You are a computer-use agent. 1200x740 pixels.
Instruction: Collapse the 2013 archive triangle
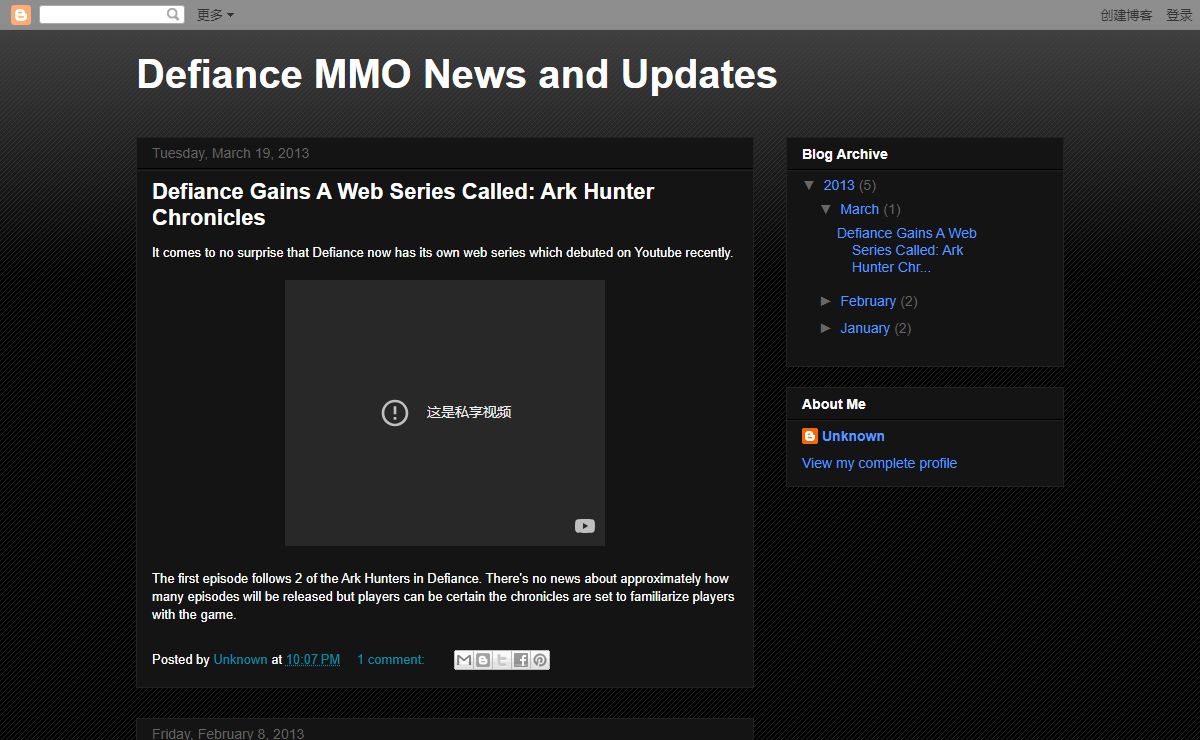pyautogui.click(x=809, y=185)
